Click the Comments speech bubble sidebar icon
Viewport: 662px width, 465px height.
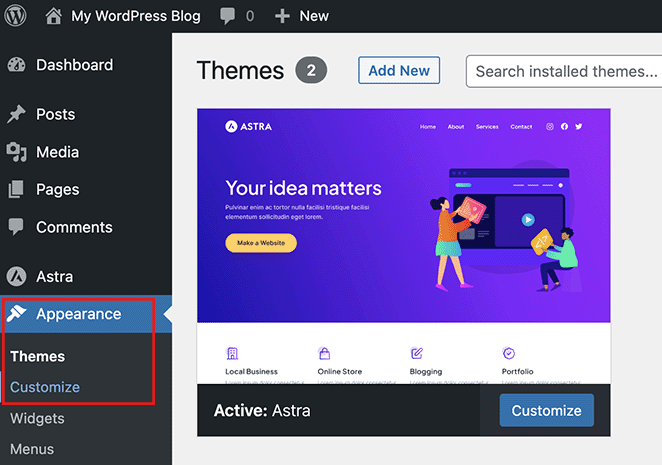coord(16,227)
